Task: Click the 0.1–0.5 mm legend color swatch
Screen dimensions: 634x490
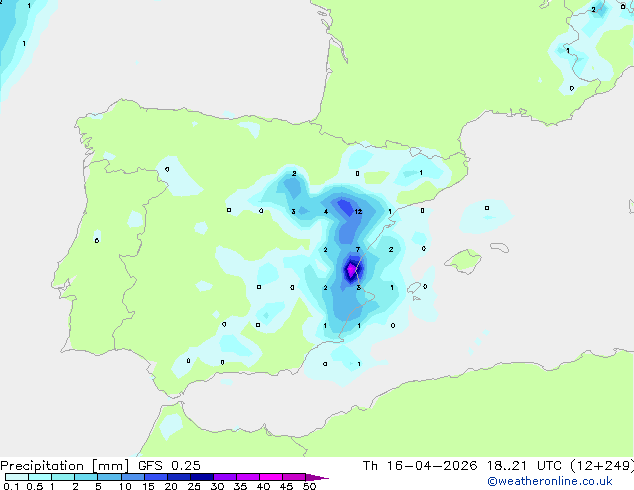Action: tap(17, 477)
